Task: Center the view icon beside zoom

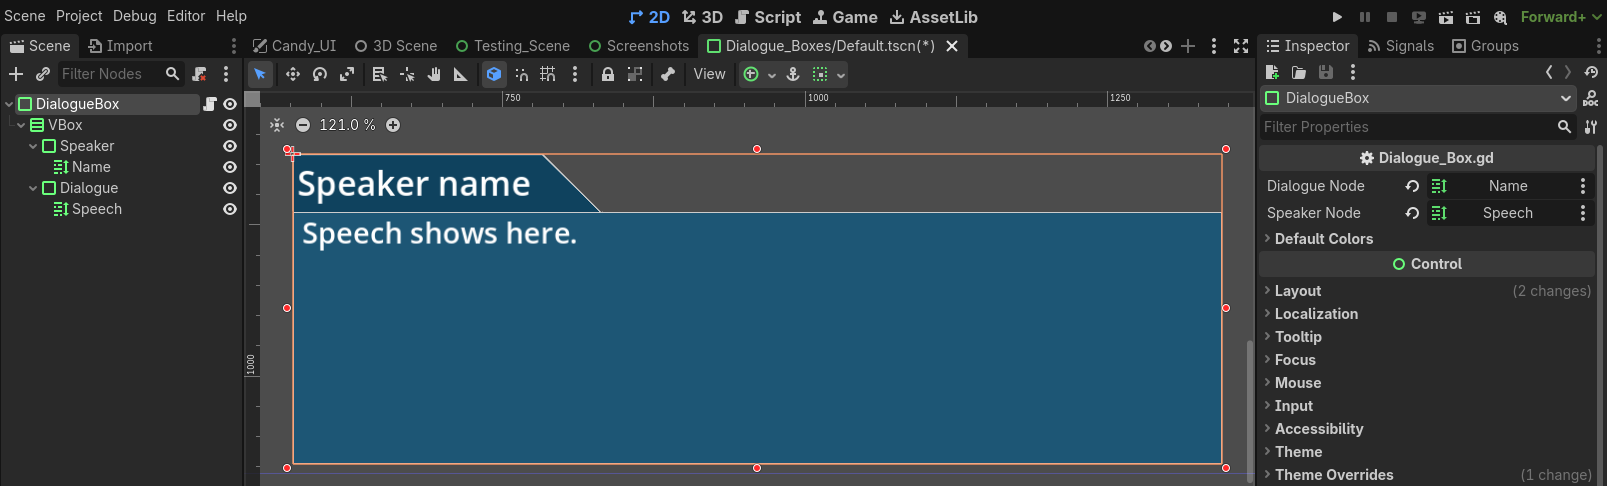Action: coord(277,125)
